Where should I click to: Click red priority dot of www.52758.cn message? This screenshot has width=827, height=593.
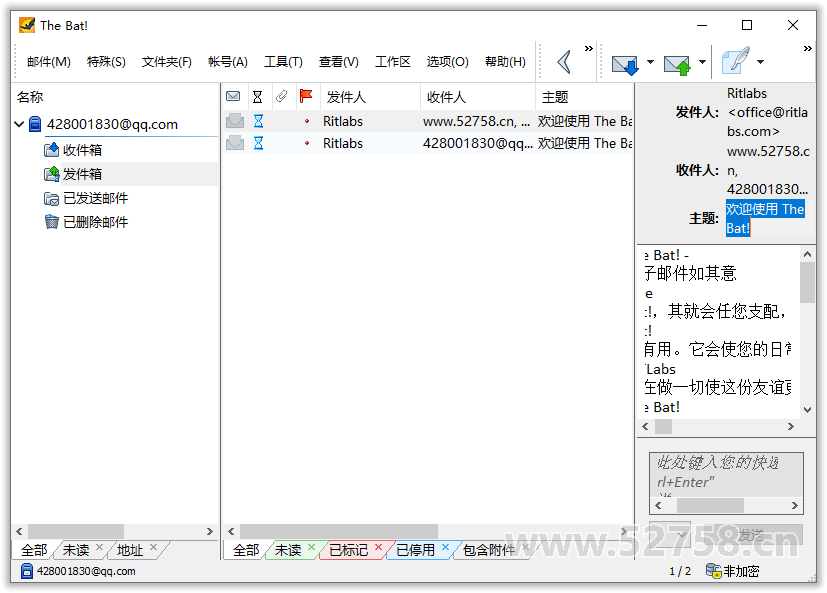click(x=307, y=121)
